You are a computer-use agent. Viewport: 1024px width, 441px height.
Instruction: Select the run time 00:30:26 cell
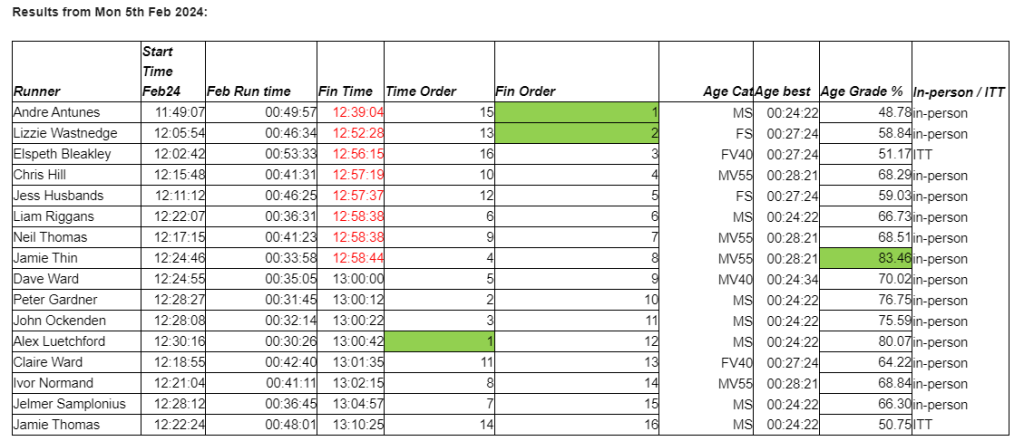291,341
